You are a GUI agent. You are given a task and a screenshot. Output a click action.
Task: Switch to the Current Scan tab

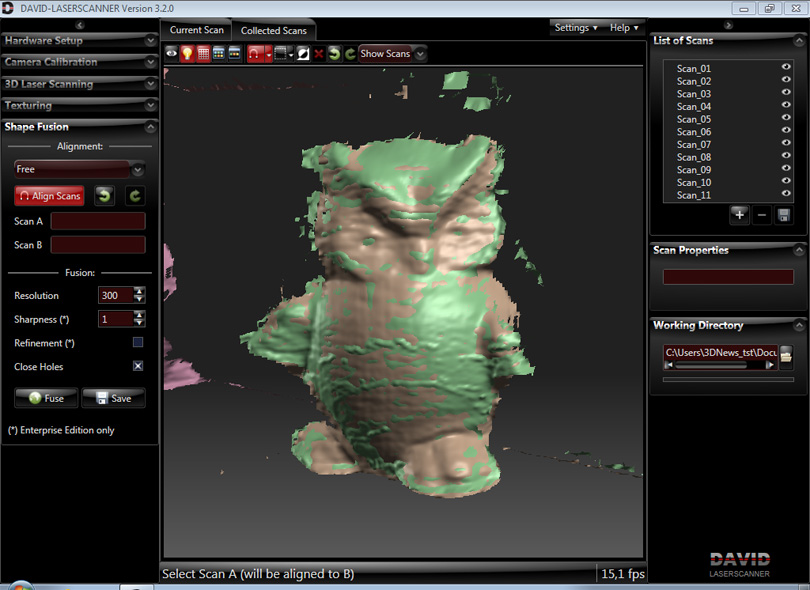click(196, 30)
